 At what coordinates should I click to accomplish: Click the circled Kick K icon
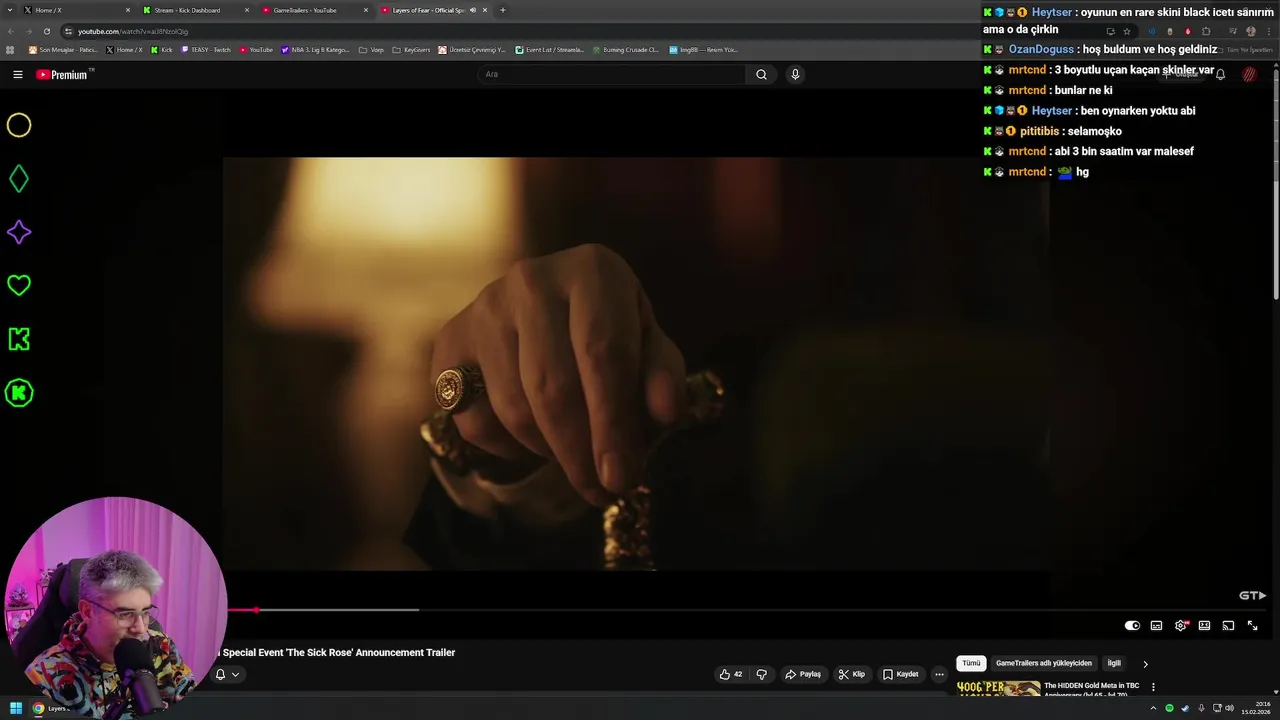[x=19, y=393]
